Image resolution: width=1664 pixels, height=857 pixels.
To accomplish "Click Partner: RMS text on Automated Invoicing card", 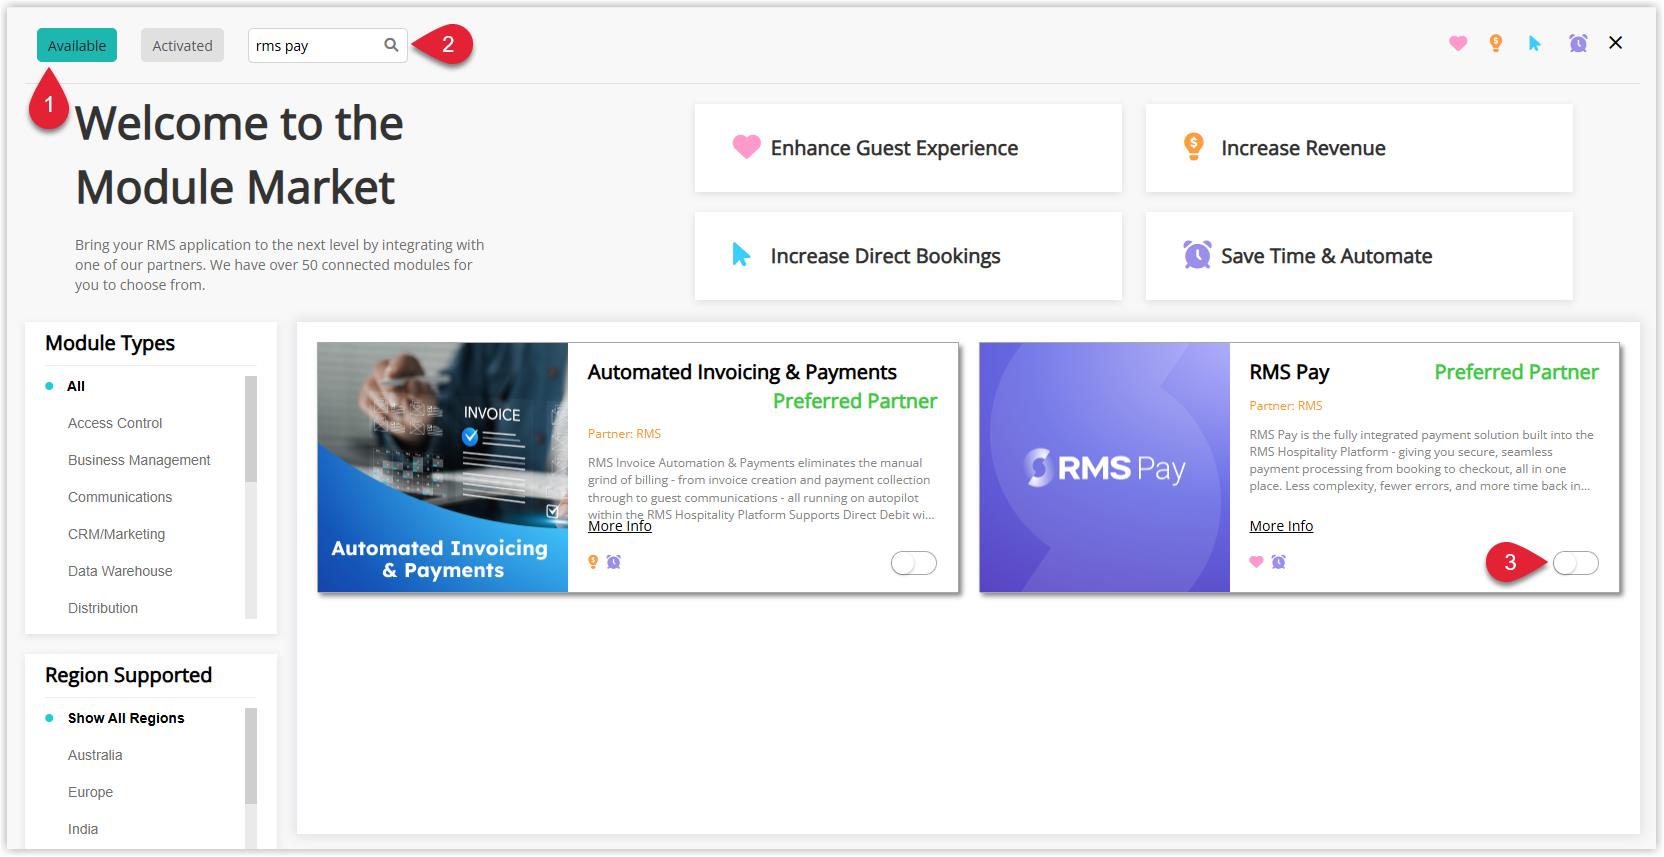I will click(x=624, y=434).
